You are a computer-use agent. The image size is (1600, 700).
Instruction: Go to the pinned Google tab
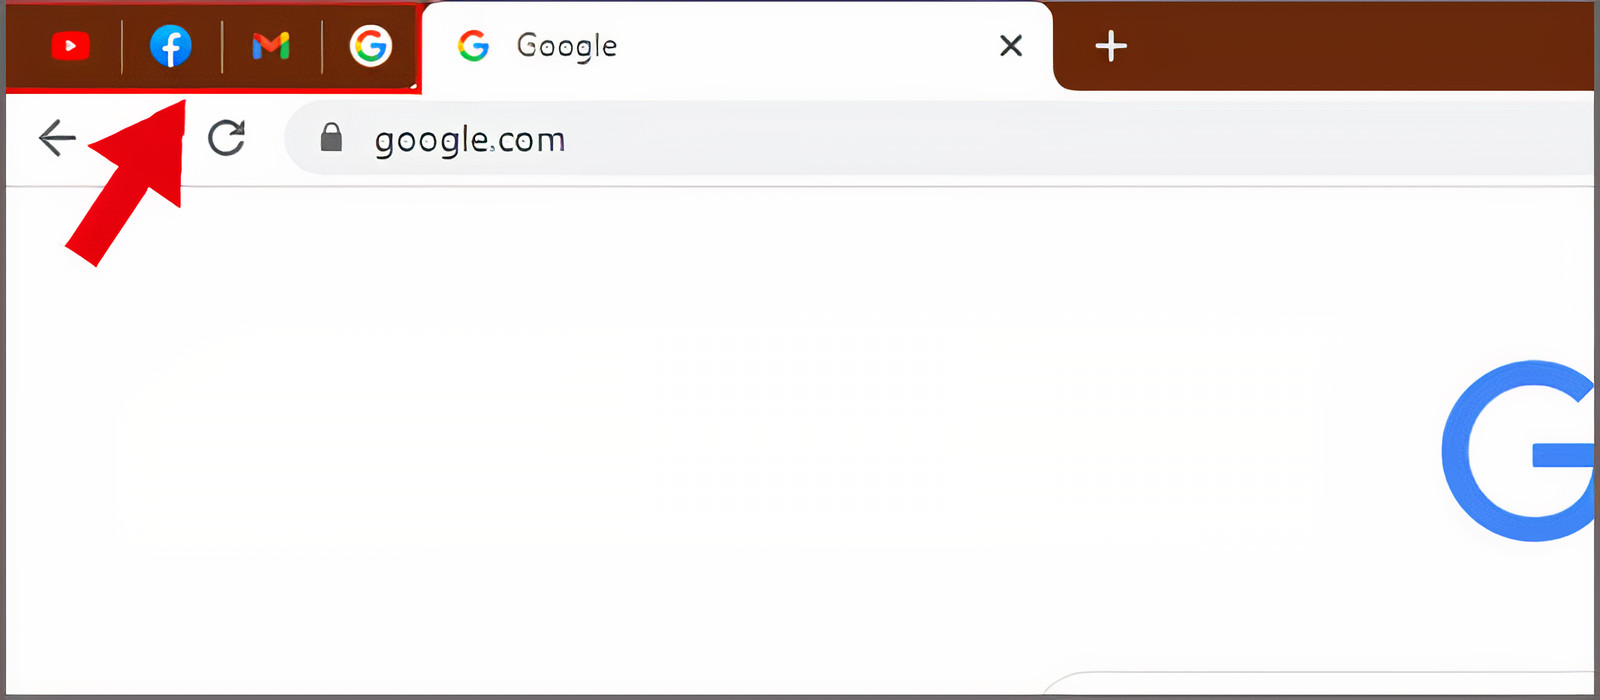[370, 46]
